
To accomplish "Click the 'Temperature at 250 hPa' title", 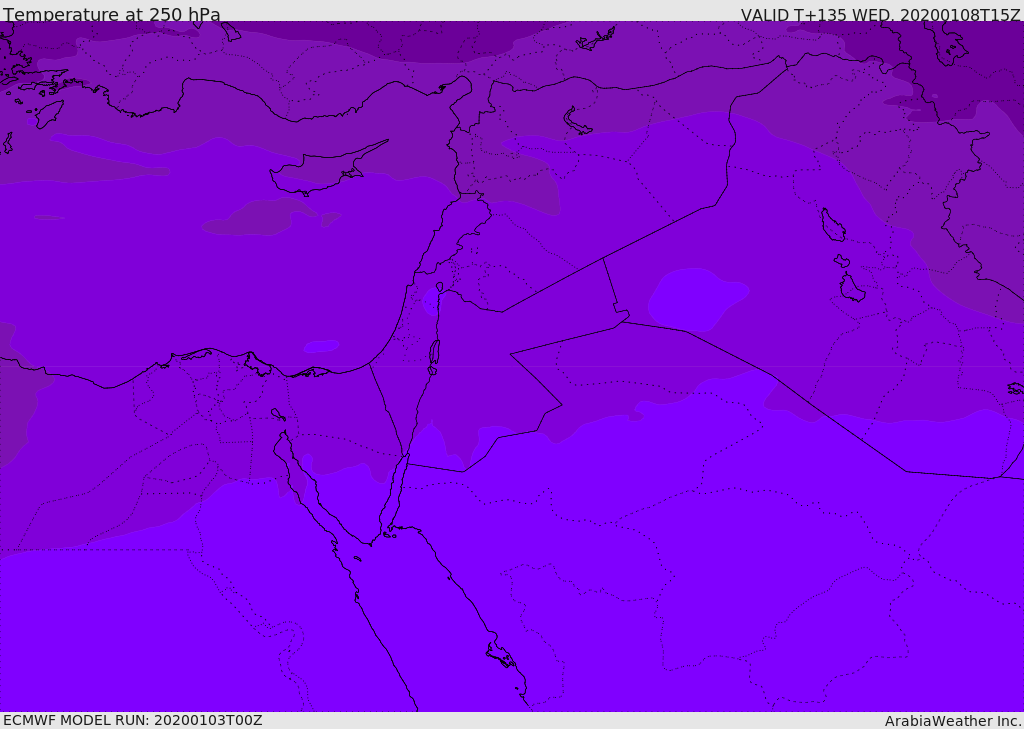I will tap(111, 15).
